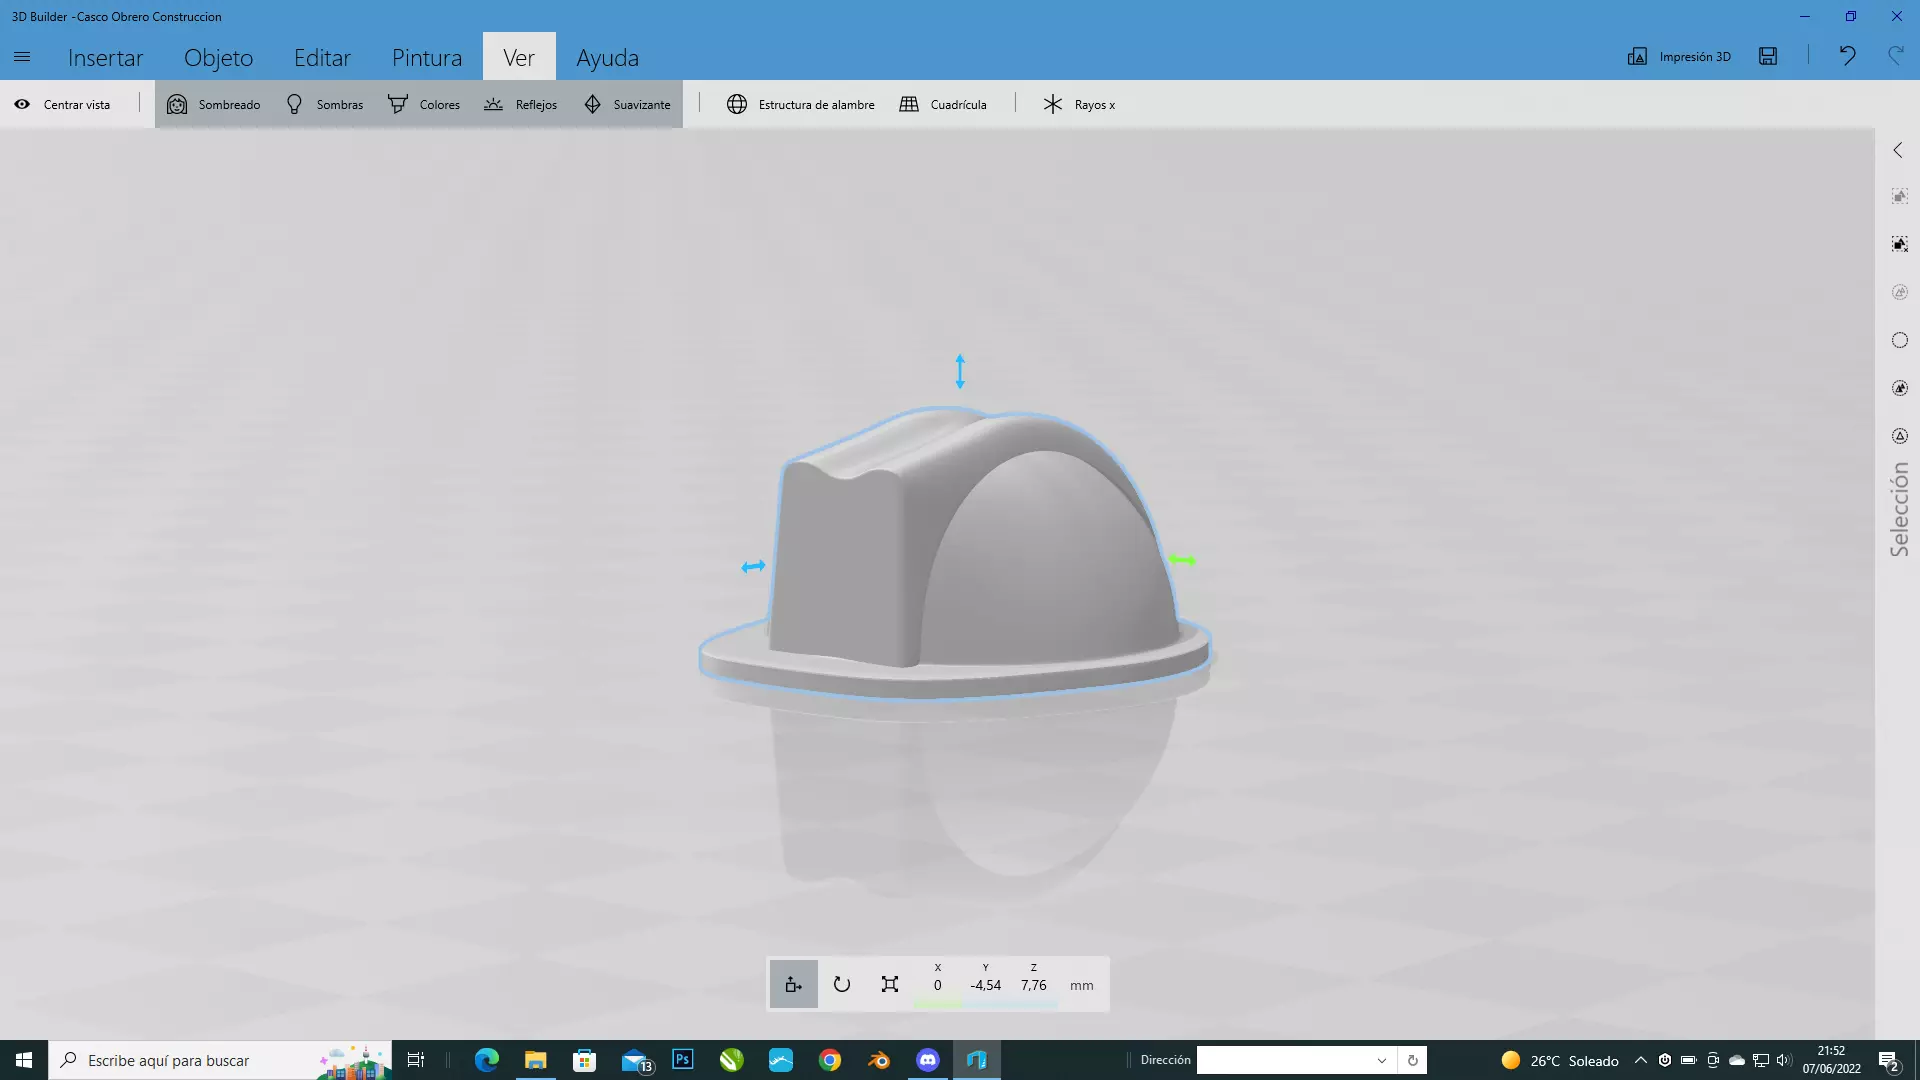Image resolution: width=1920 pixels, height=1080 pixels.
Task: Switch to the Pintura tab
Action: tap(427, 58)
